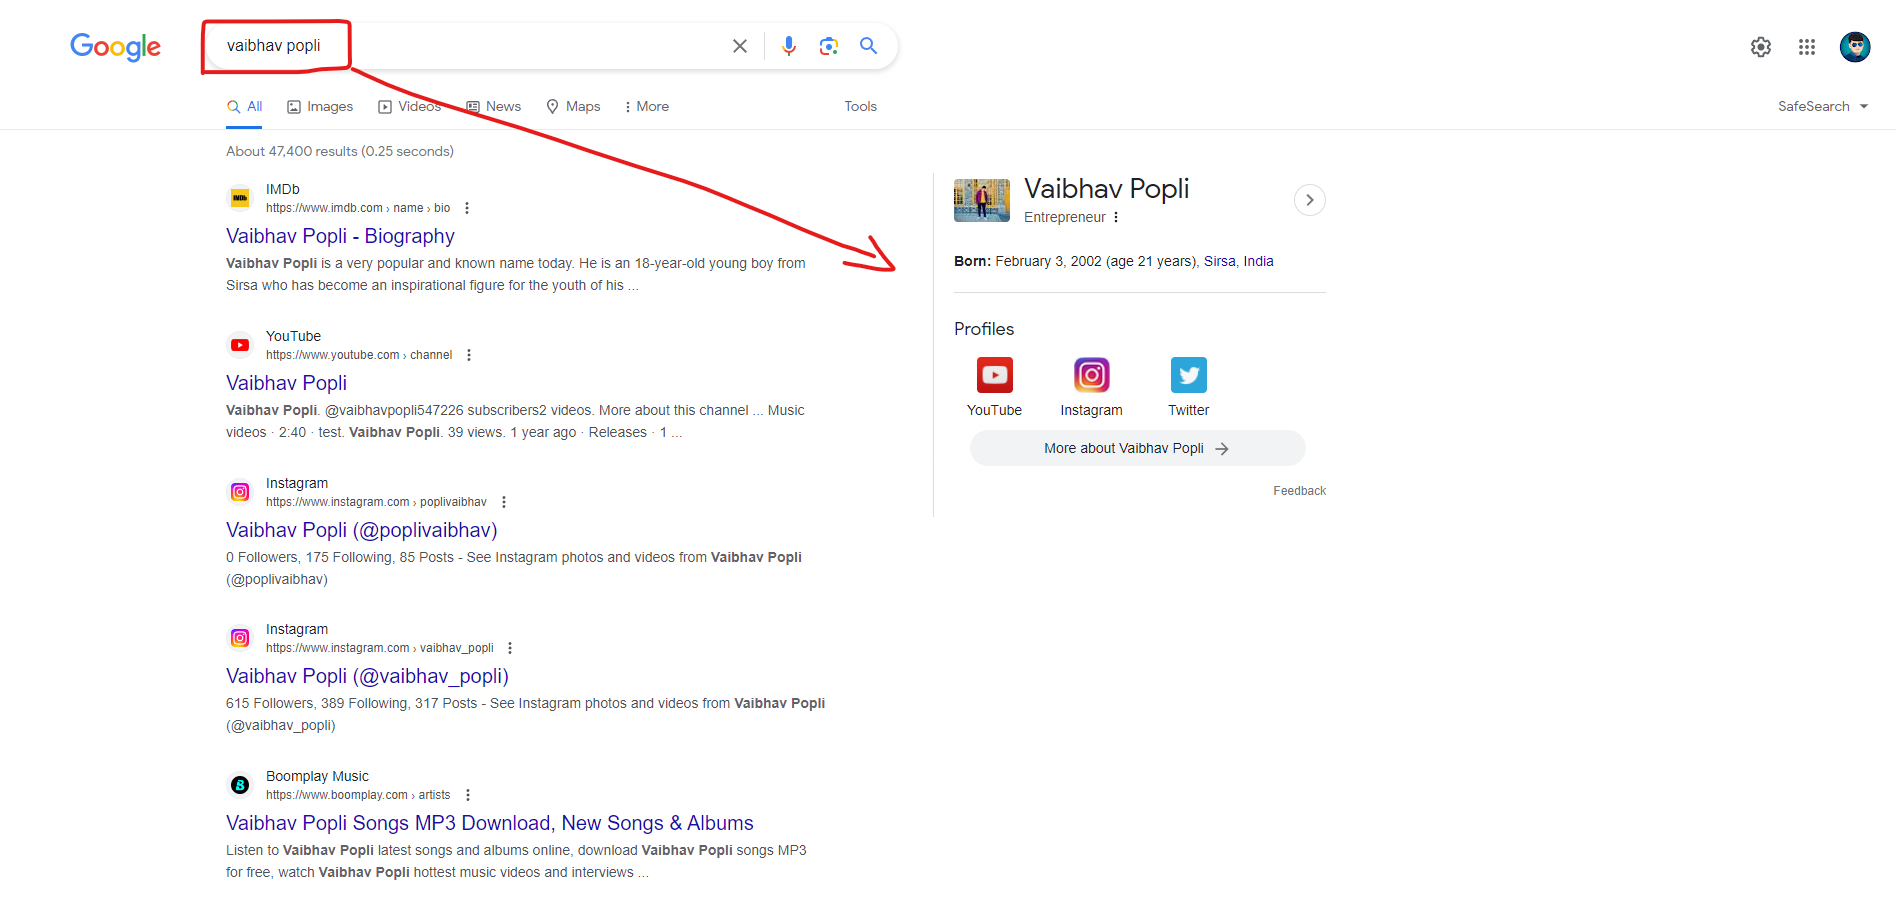
Task: Open three-dot menu for poplivaibhav result
Action: tap(504, 502)
